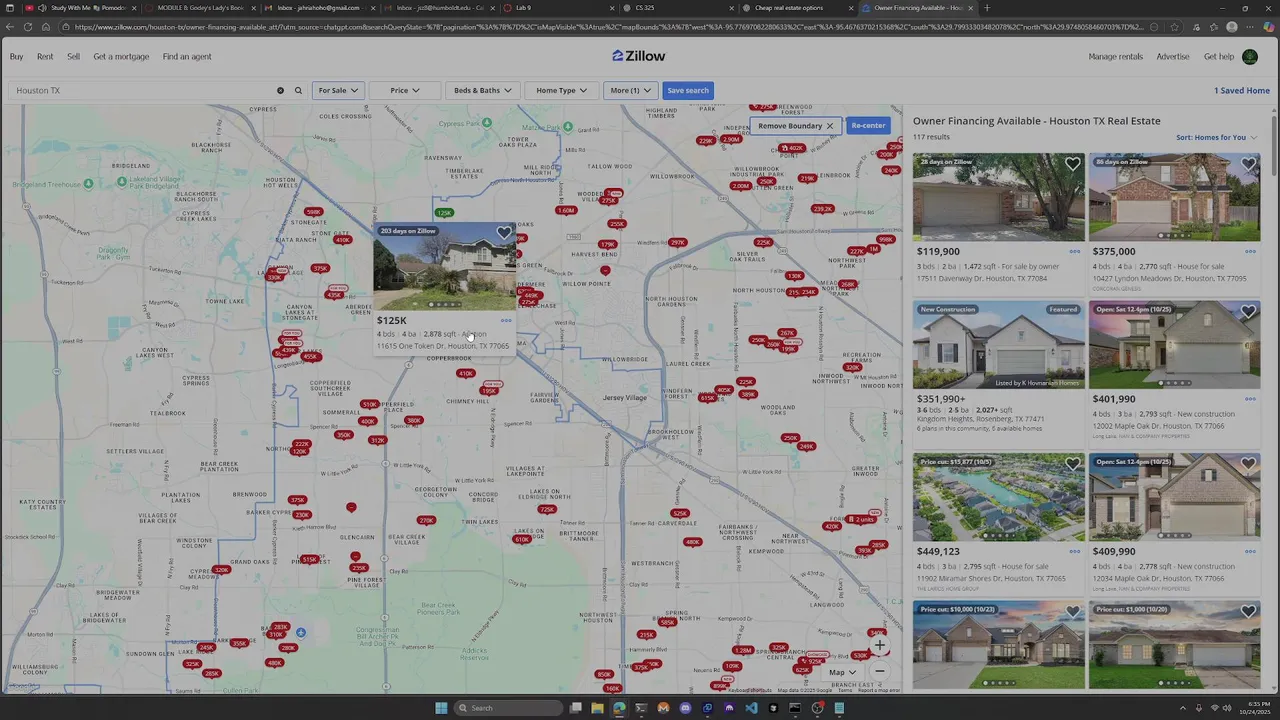Open the Rent menu

tap(45, 56)
